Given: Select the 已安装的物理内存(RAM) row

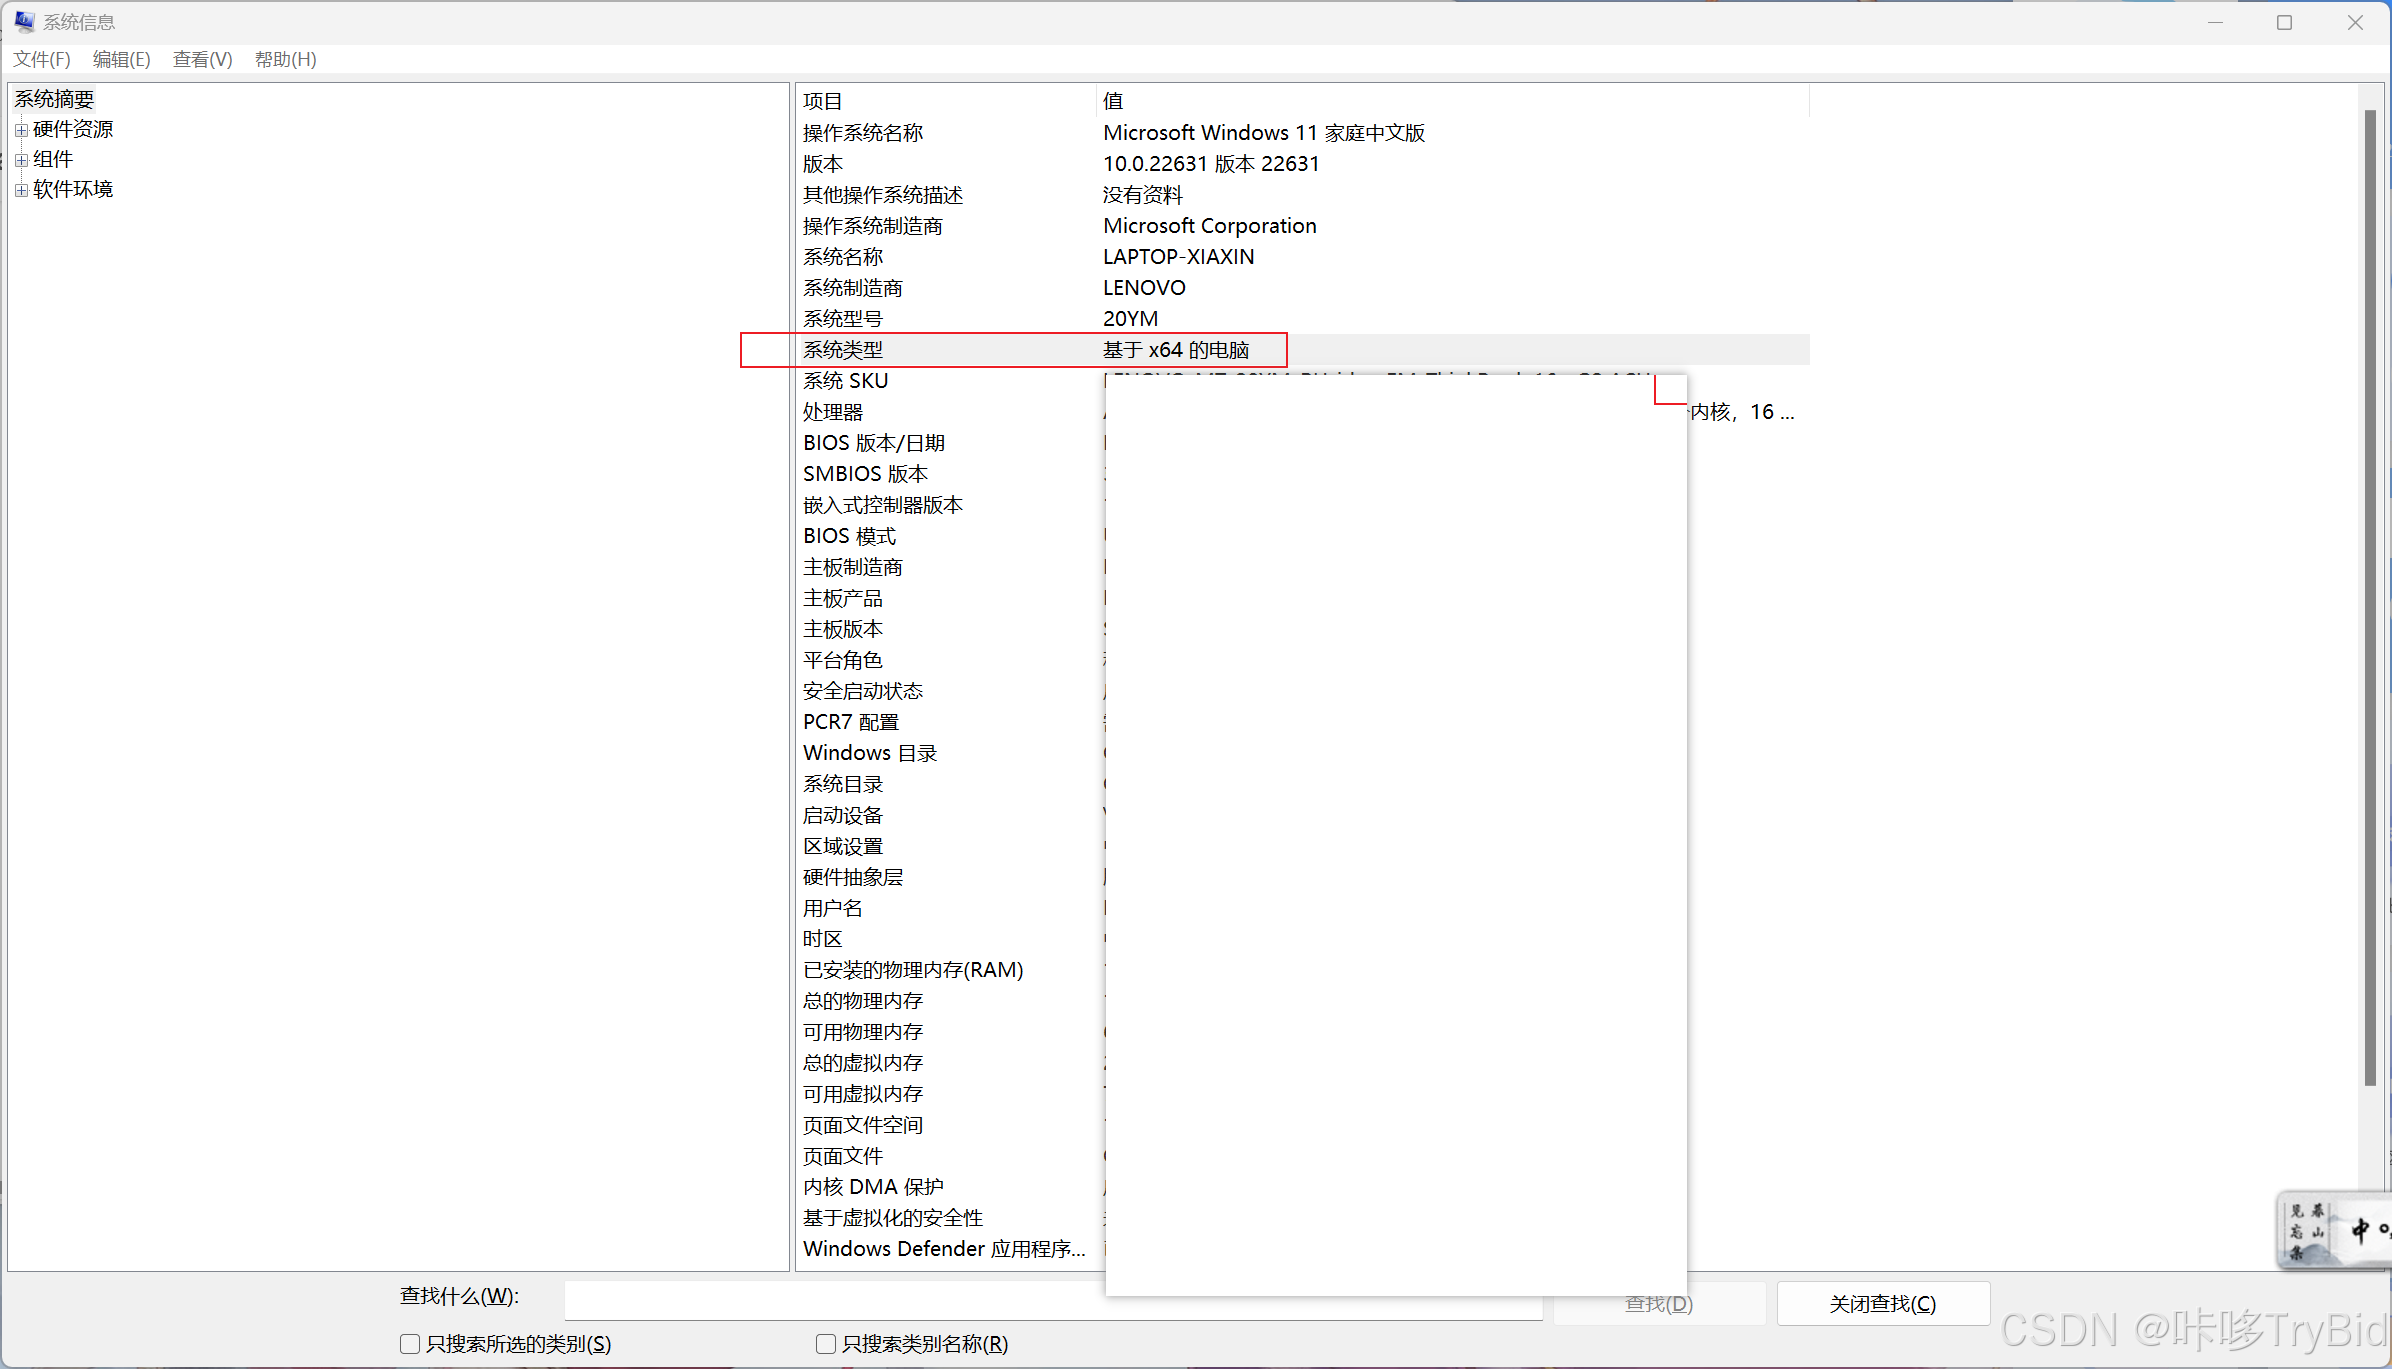Looking at the screenshot, I should point(950,970).
